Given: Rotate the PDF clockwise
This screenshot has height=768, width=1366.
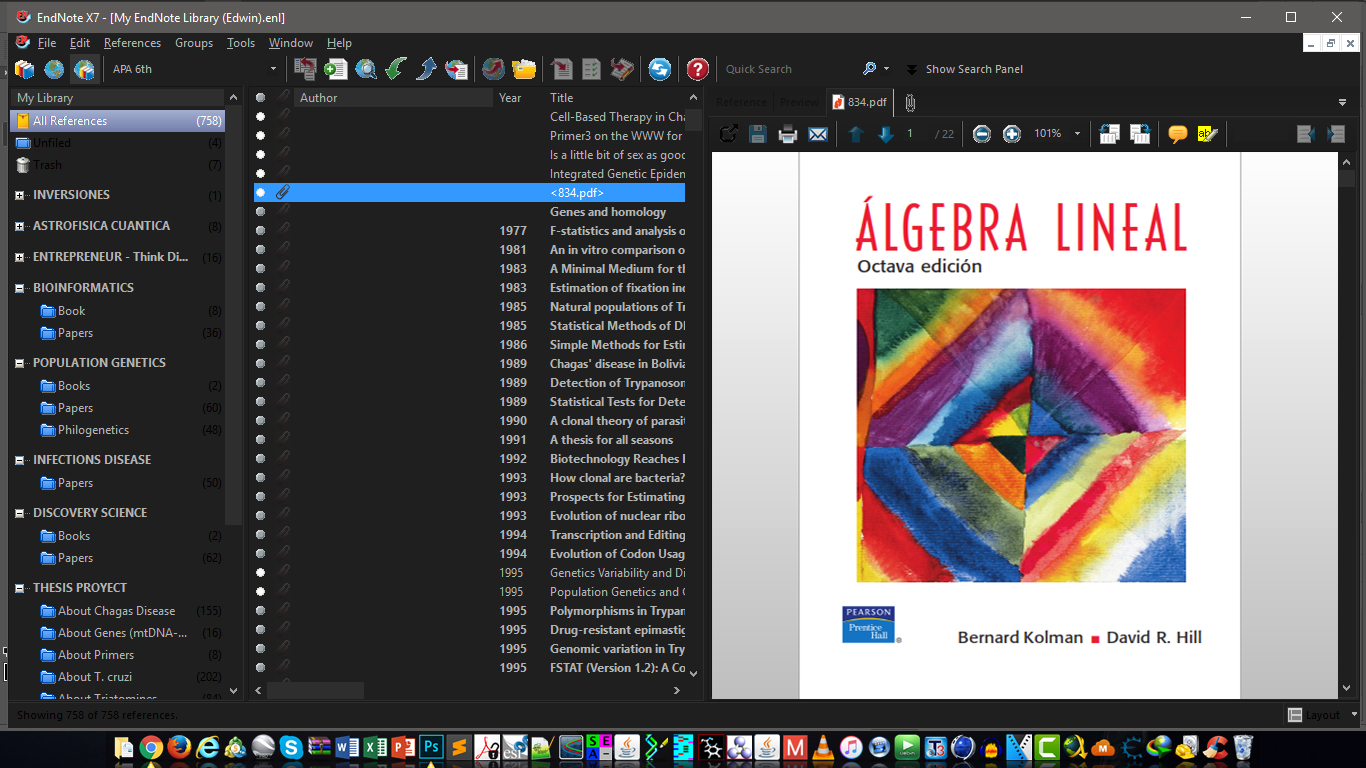Looking at the screenshot, I should tap(1139, 134).
